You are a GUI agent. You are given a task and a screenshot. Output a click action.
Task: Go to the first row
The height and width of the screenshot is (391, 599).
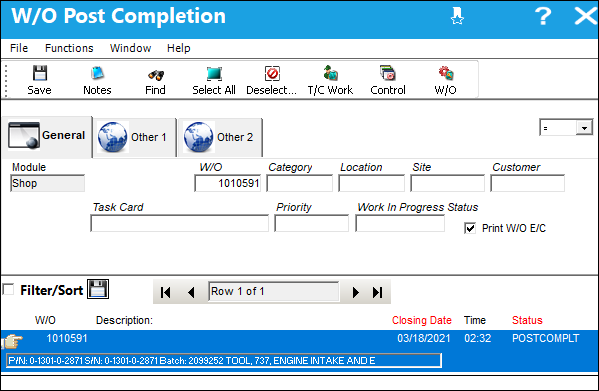pyautogui.click(x=165, y=292)
